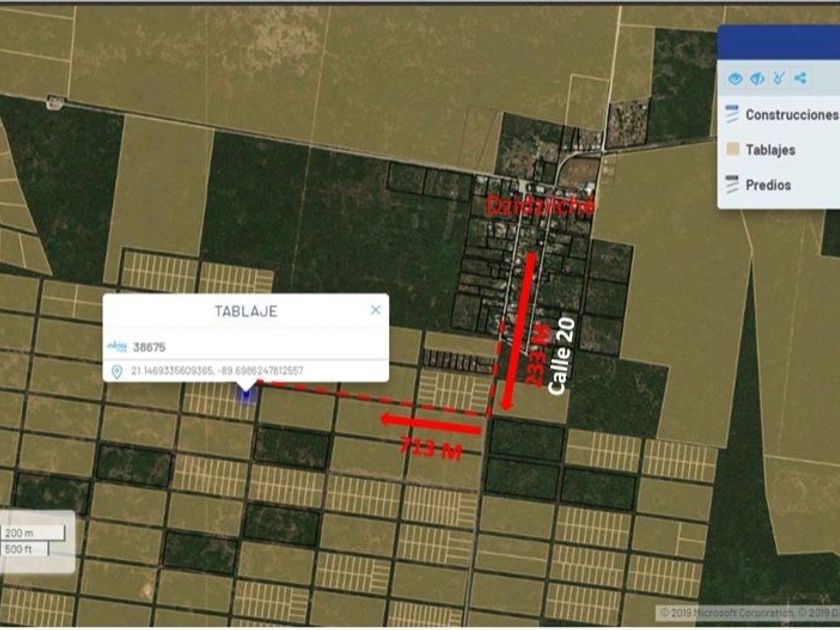Click the hide-layers crossed eye icon
The image size is (840, 630).
click(757, 79)
